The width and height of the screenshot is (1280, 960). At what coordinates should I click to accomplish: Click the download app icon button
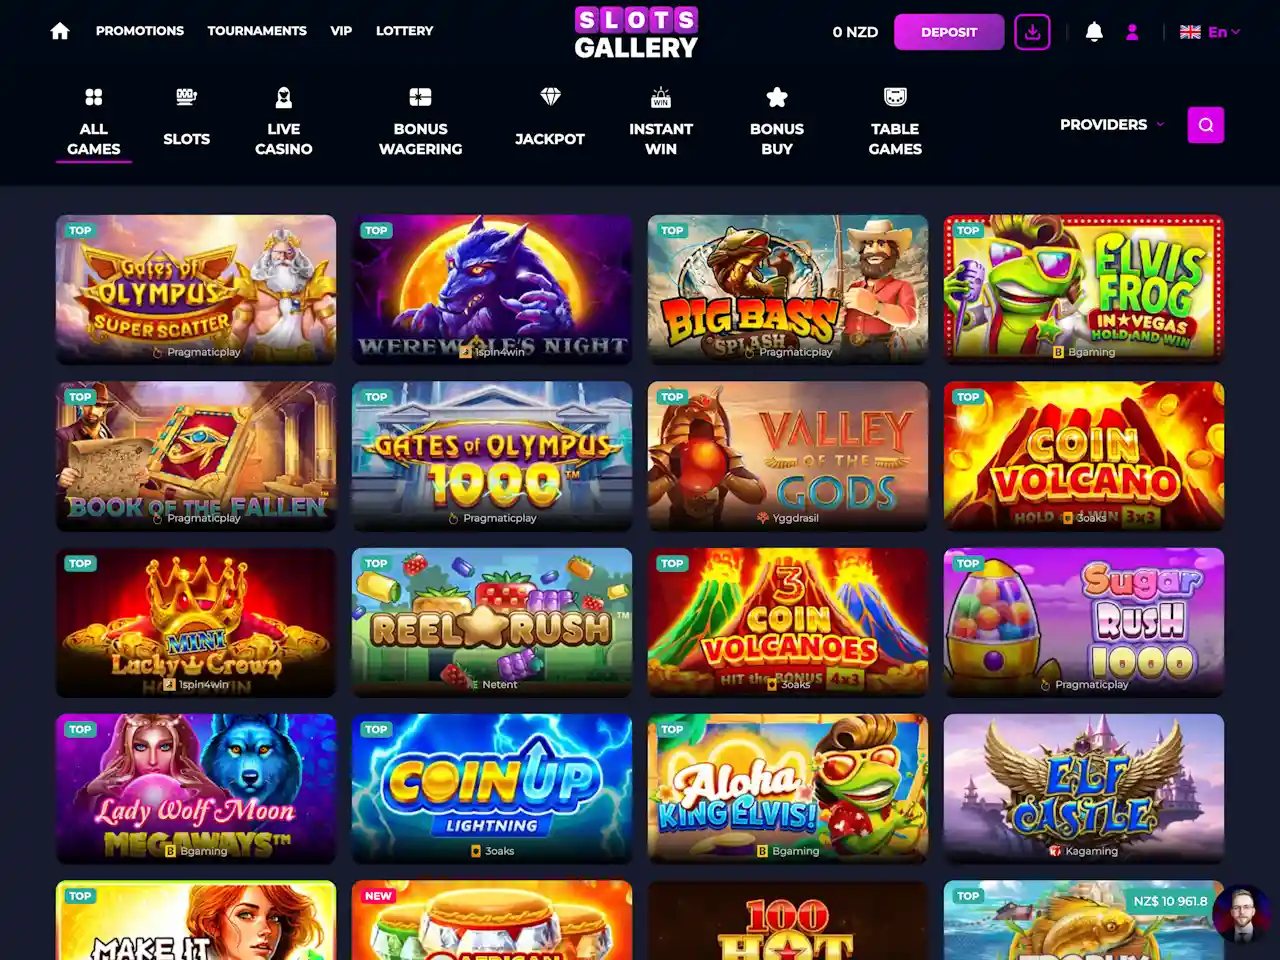pyautogui.click(x=1032, y=32)
